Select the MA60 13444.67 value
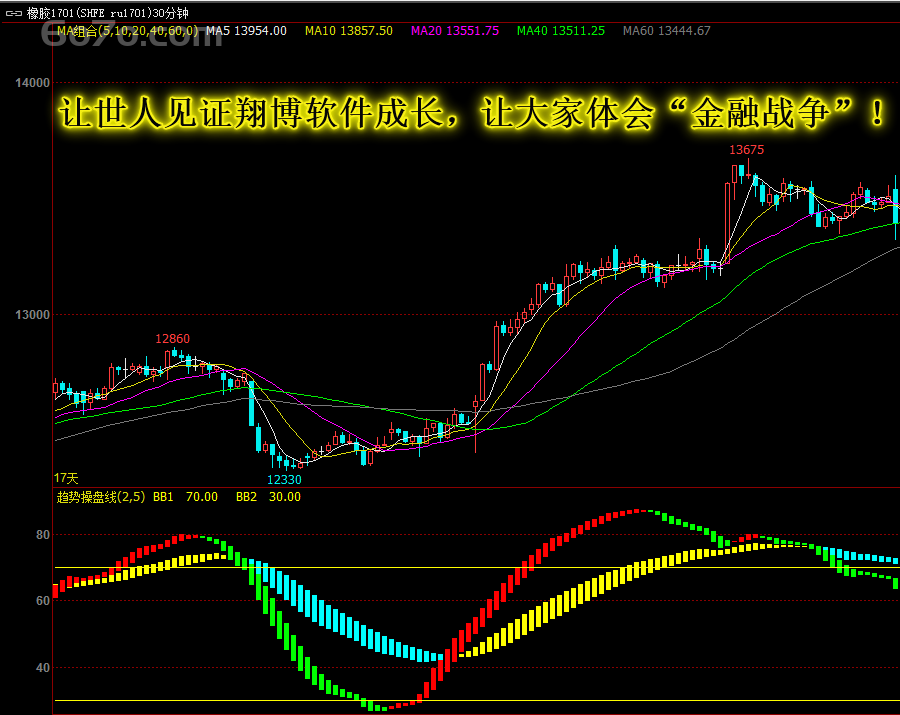This screenshot has height=715, width=900. 666,31
